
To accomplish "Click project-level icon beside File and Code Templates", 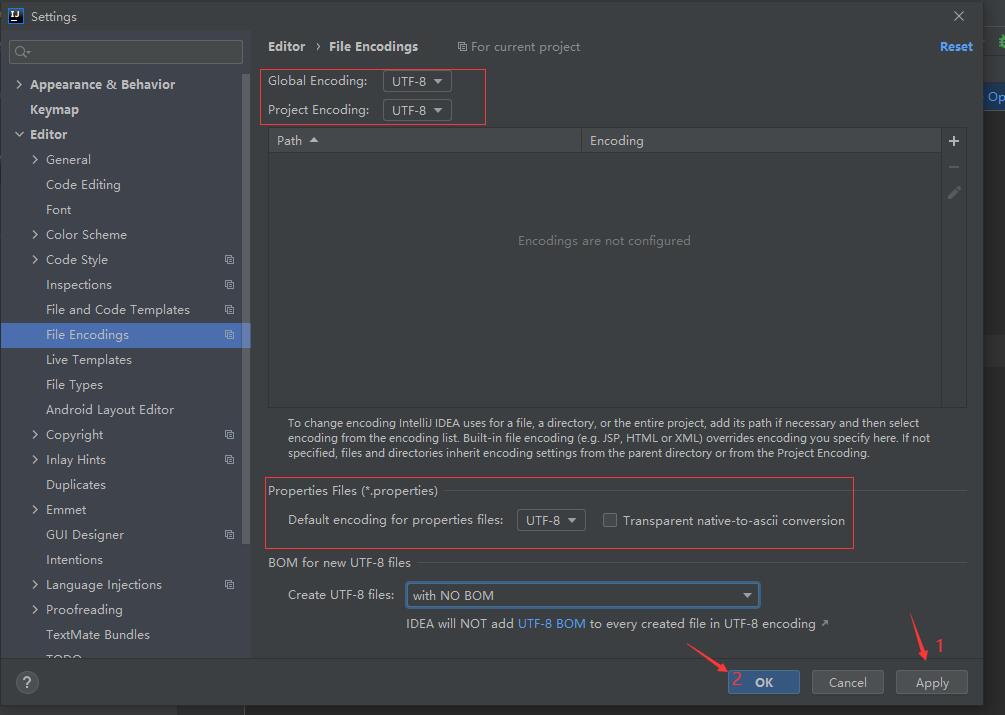I will (x=229, y=309).
